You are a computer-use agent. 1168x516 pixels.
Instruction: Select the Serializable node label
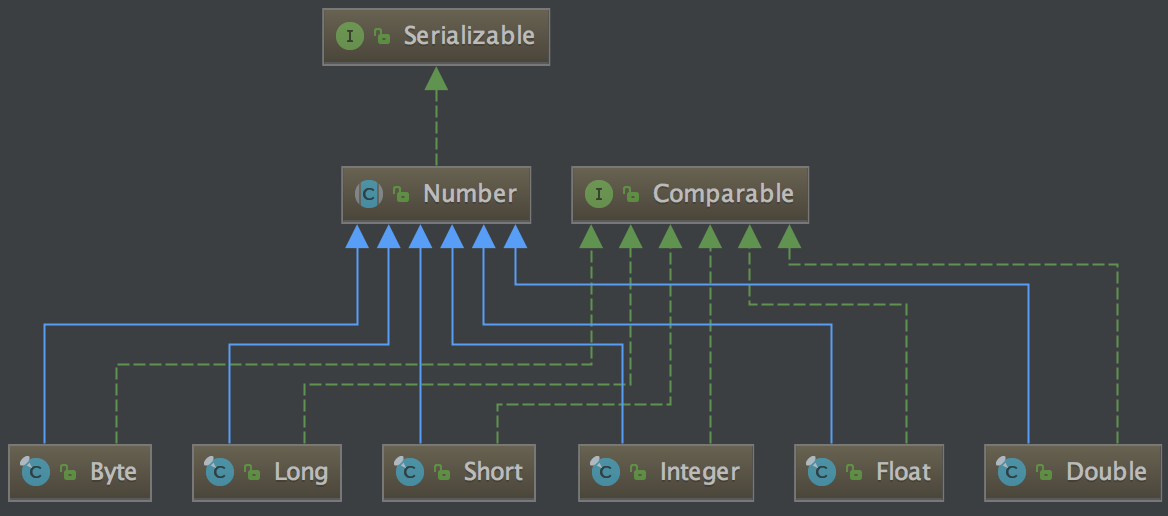coord(469,37)
